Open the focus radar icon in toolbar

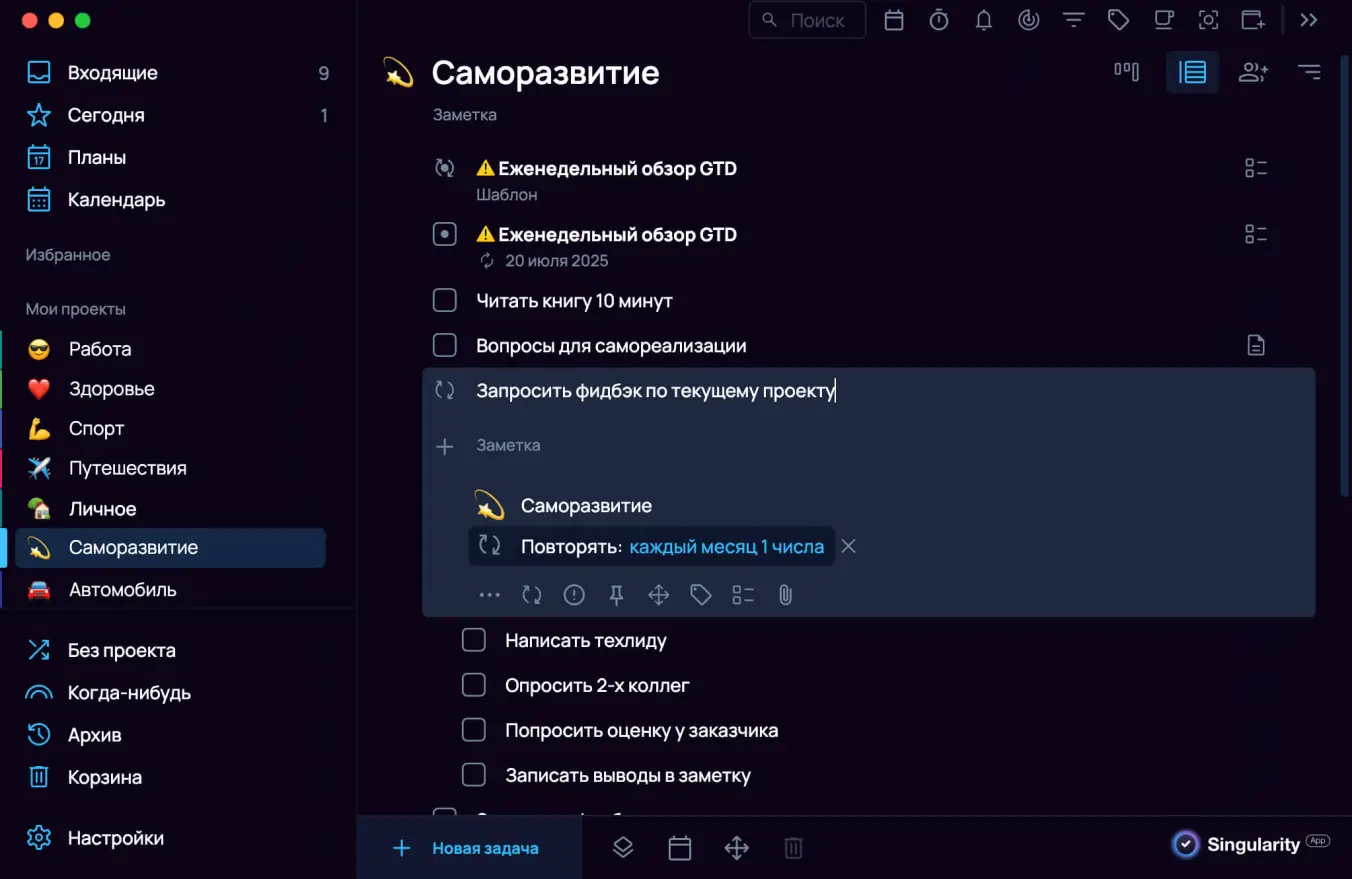pos(1029,20)
